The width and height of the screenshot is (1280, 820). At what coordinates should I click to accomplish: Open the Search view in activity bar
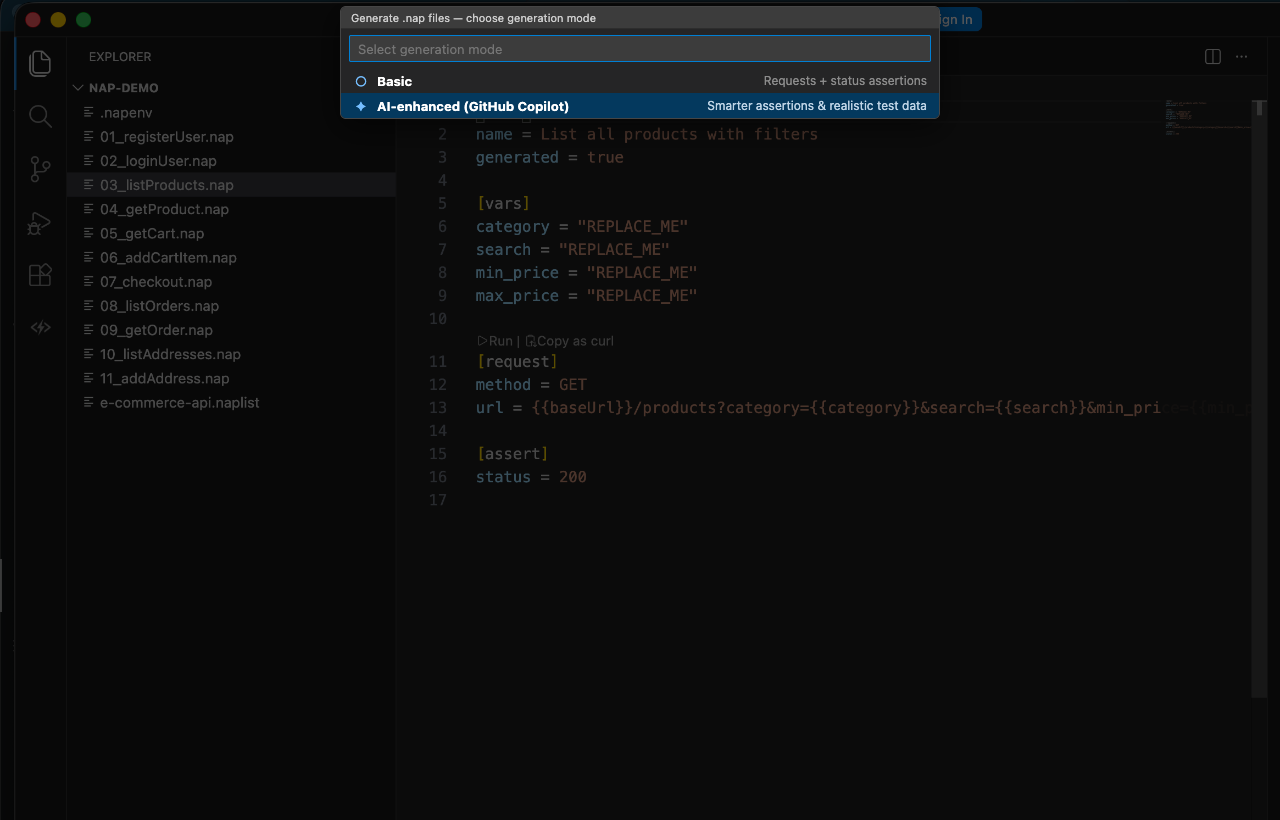[40, 116]
